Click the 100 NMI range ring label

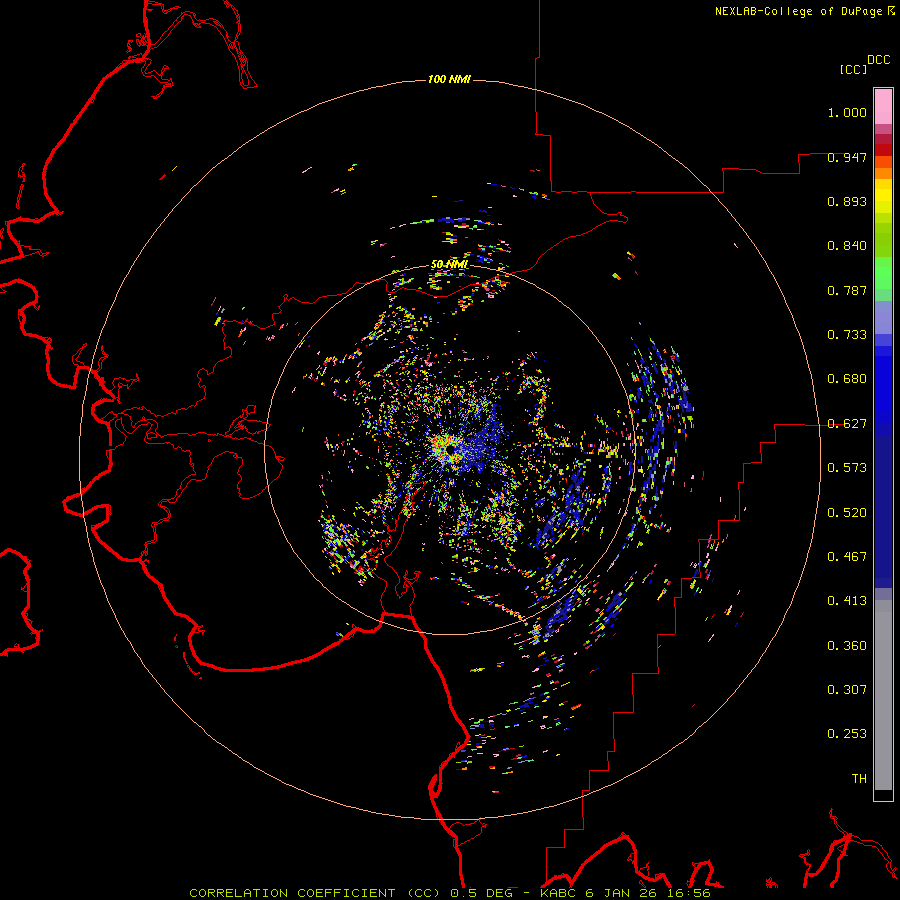point(449,79)
